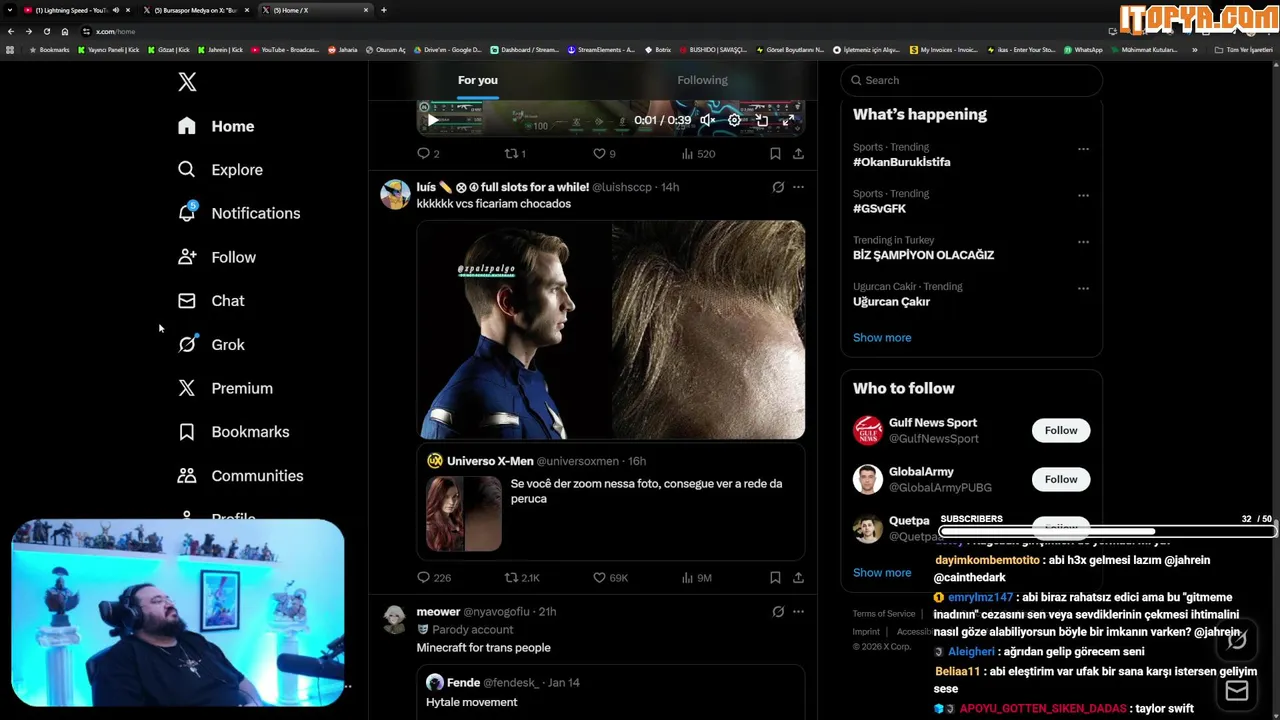Click the Search input field
This screenshot has height=720, width=1280.
pos(972,80)
